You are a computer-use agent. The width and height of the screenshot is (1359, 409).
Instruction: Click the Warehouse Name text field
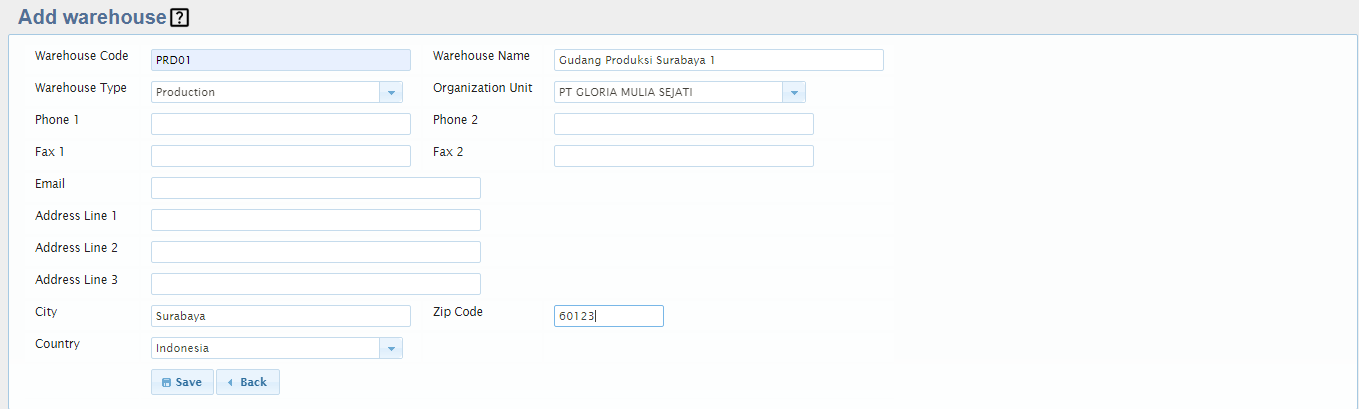click(x=719, y=60)
